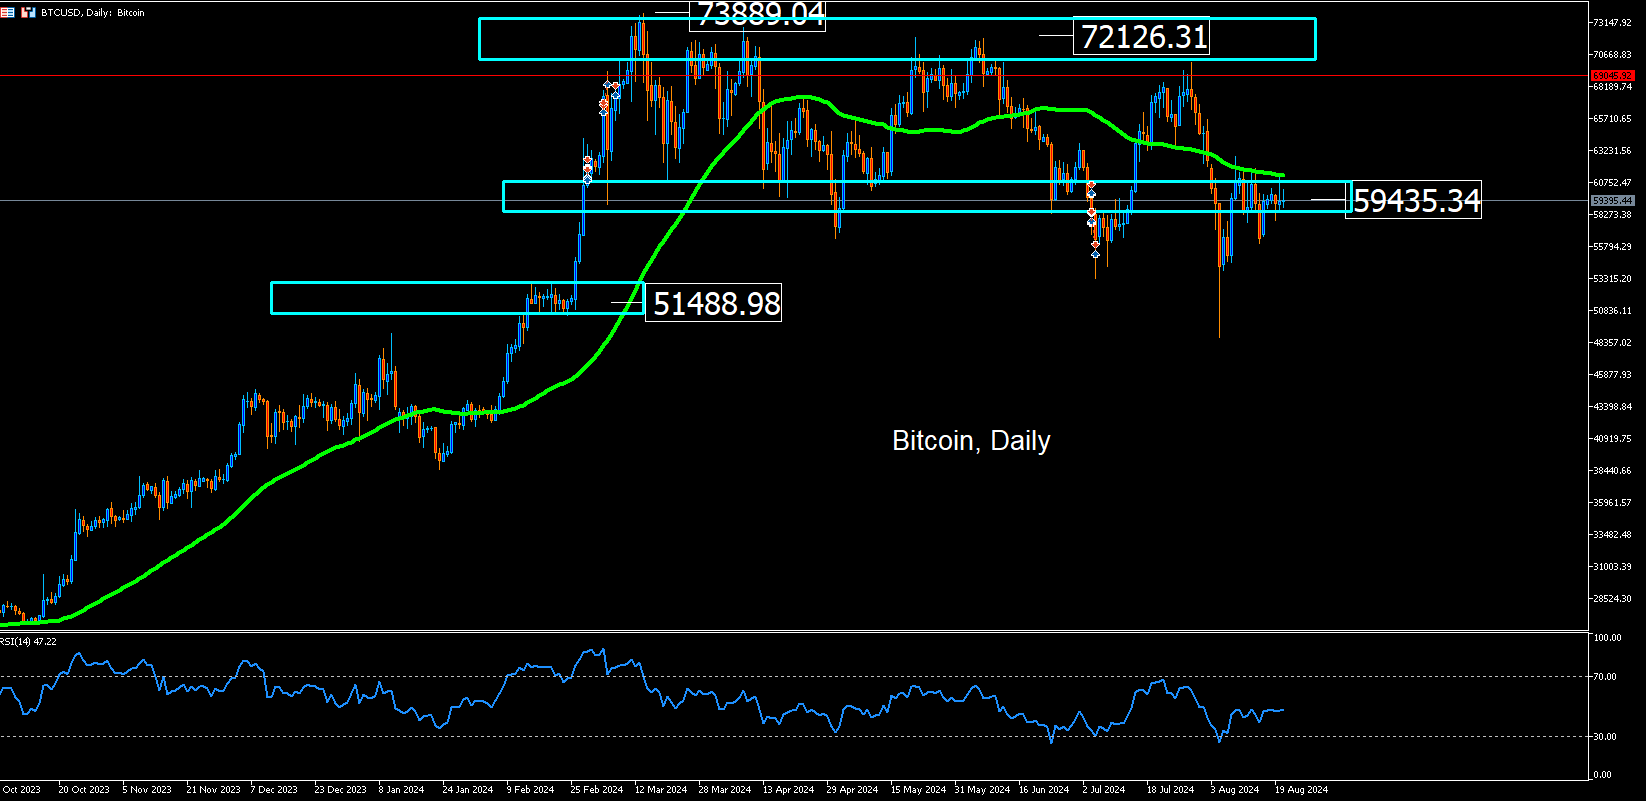This screenshot has width=1646, height=801.
Task: Click the 5 Nov 2023 date label
Action: pyautogui.click(x=148, y=790)
